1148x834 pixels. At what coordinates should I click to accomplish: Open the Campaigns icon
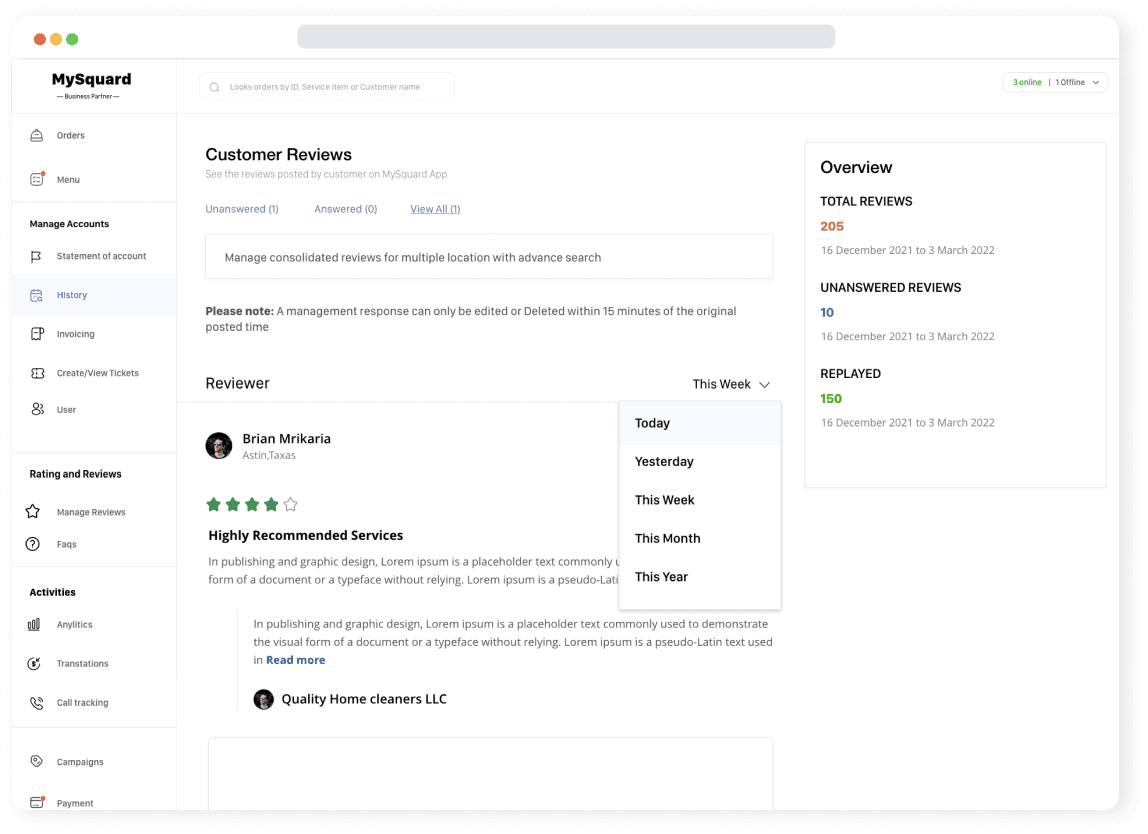(35, 762)
